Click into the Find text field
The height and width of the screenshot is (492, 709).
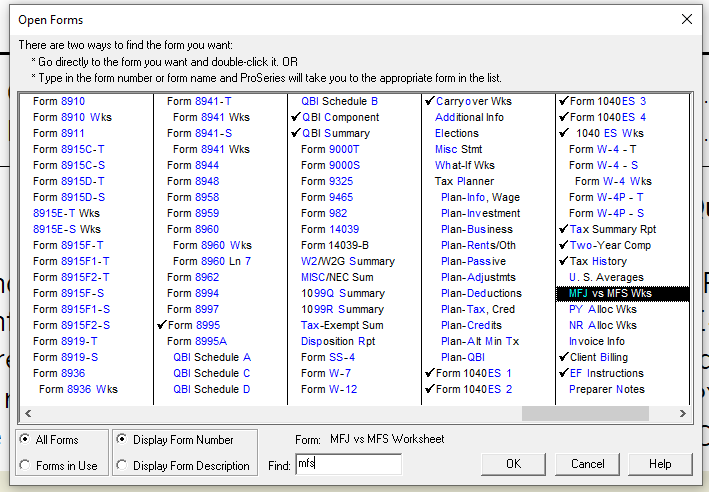click(x=347, y=464)
